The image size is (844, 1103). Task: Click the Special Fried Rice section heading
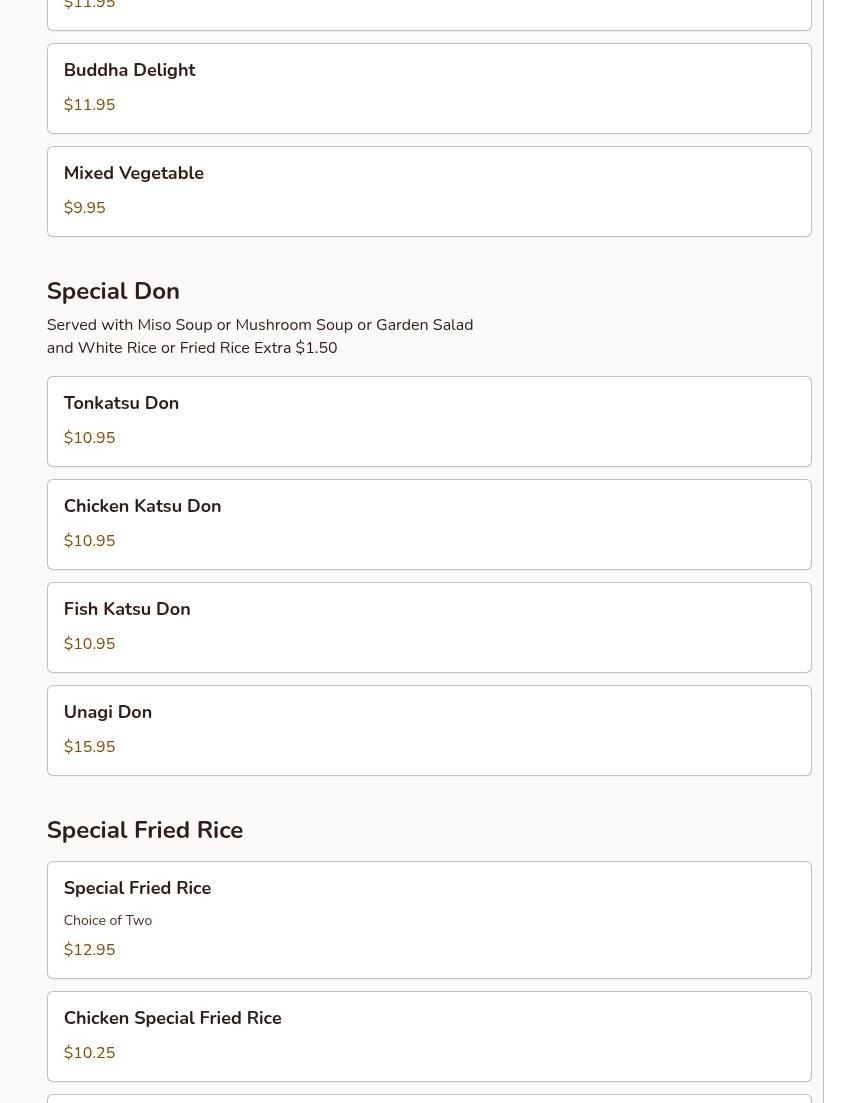pos(145,830)
